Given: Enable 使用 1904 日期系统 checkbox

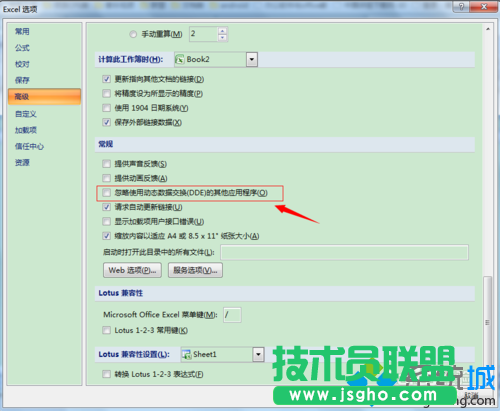Looking at the screenshot, I should 106,108.
